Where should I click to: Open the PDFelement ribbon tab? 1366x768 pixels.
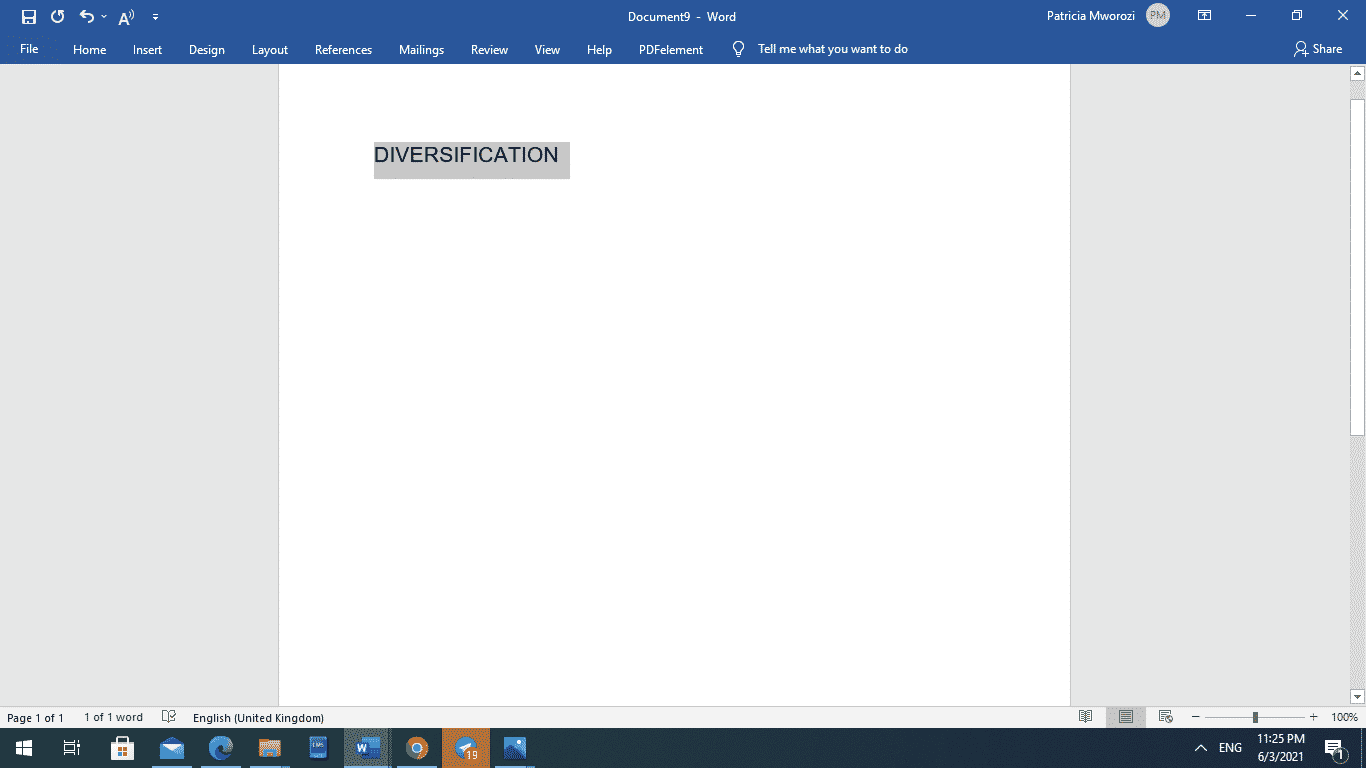pos(670,49)
